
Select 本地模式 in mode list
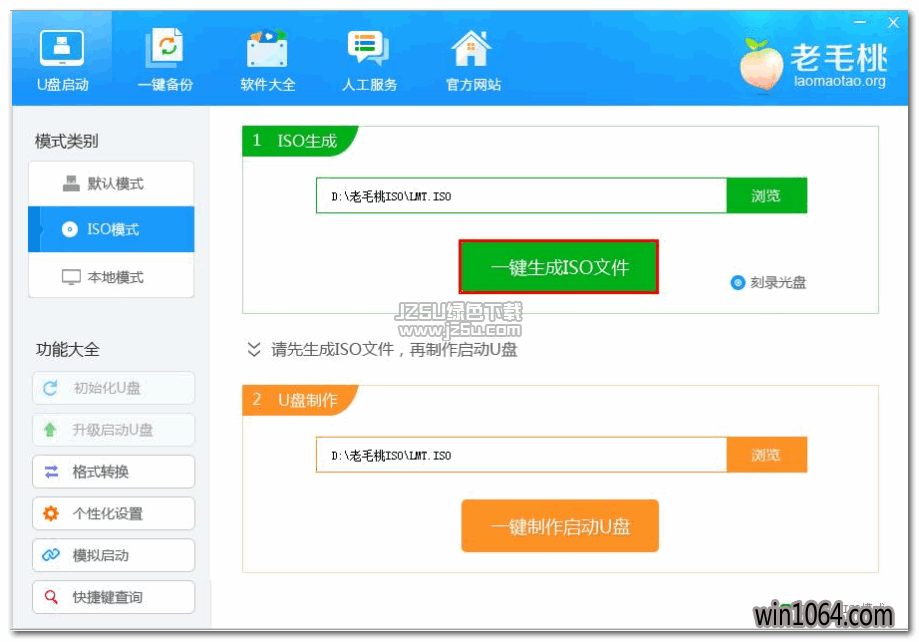(111, 276)
